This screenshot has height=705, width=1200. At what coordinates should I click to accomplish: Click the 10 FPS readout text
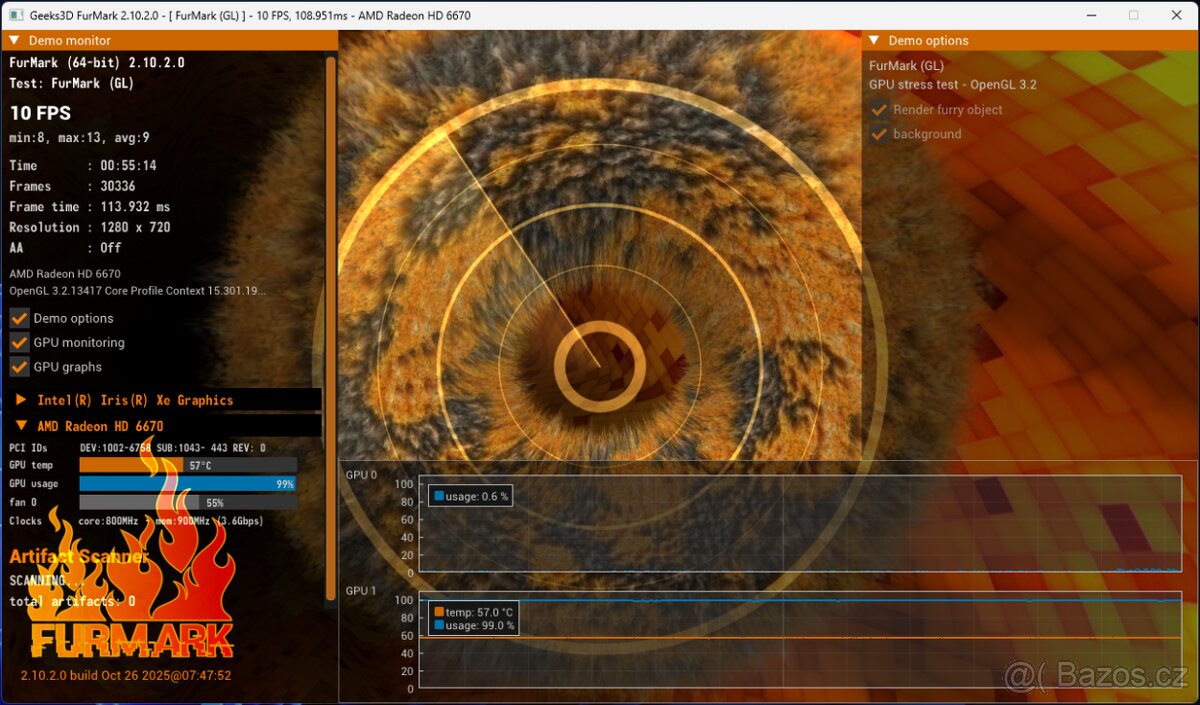pos(40,113)
